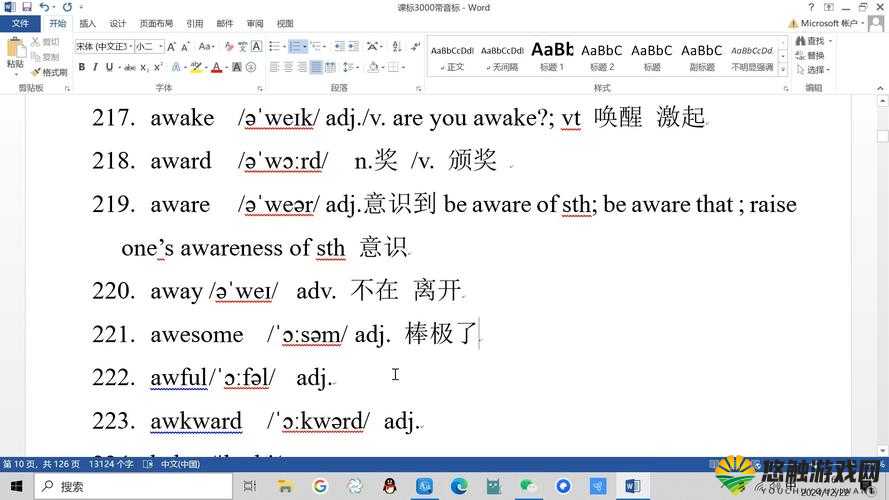The width and height of the screenshot is (889, 500).
Task: Toggle character shading on selection
Action: point(237,67)
